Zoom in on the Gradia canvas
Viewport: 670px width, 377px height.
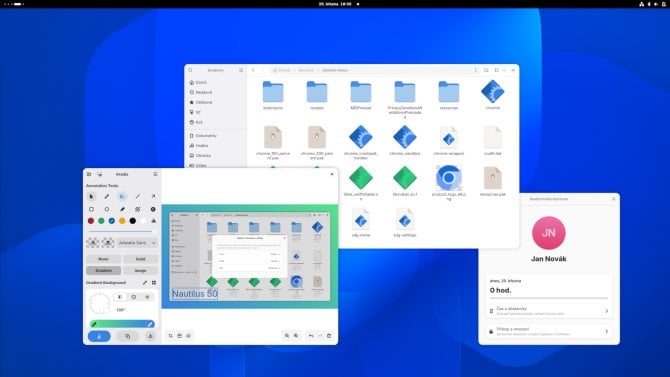point(296,336)
